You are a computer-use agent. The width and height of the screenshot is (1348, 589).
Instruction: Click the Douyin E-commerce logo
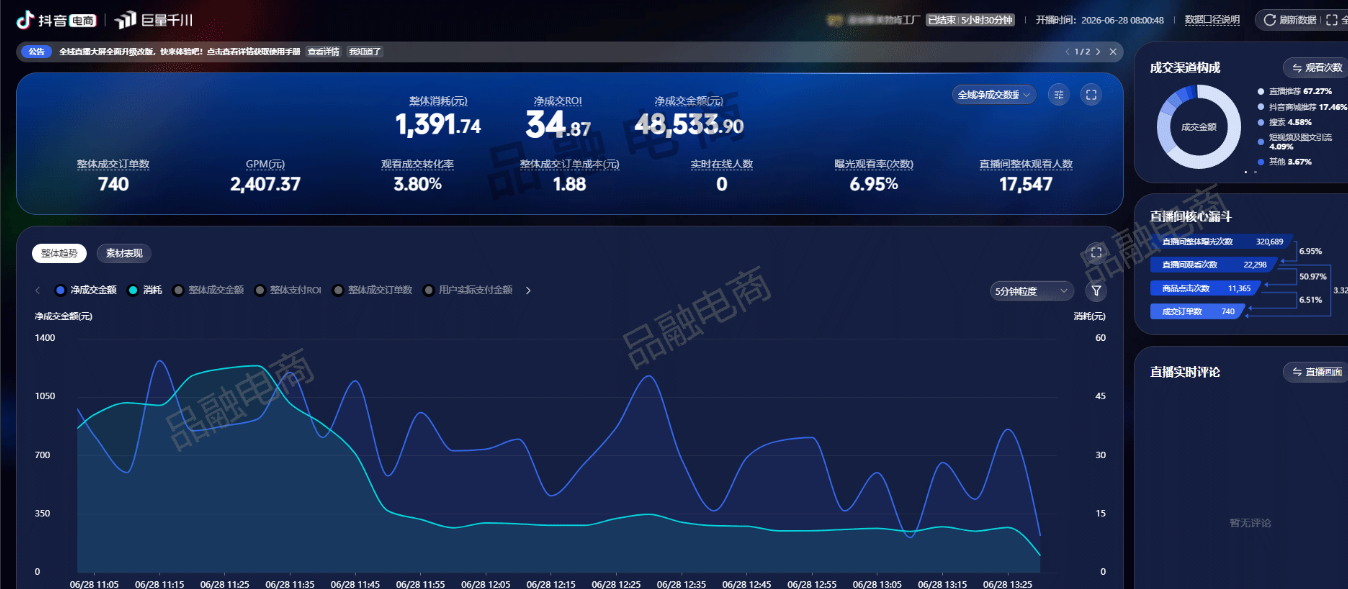[56, 19]
